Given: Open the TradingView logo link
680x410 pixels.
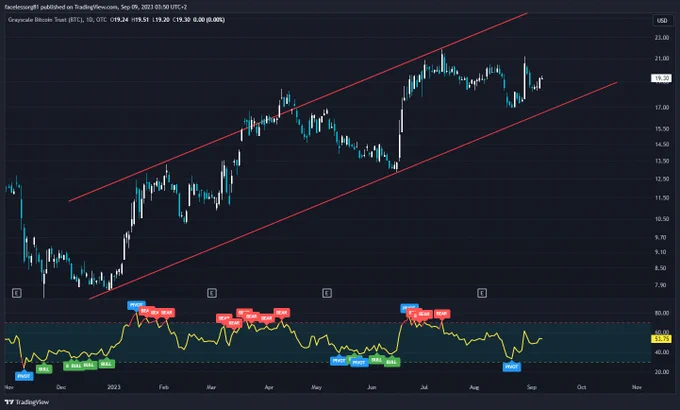Looking at the screenshot, I should tap(27, 402).
